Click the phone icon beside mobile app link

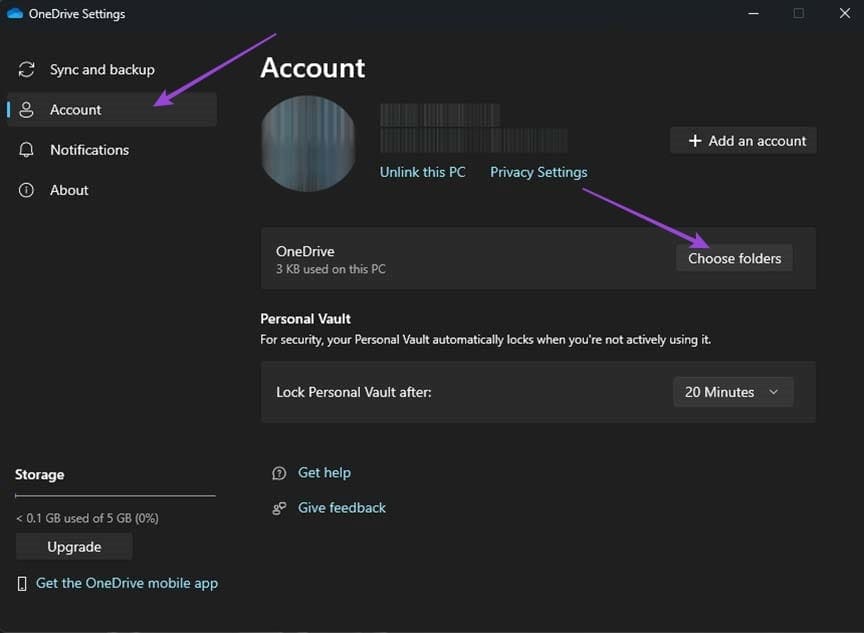coord(22,583)
